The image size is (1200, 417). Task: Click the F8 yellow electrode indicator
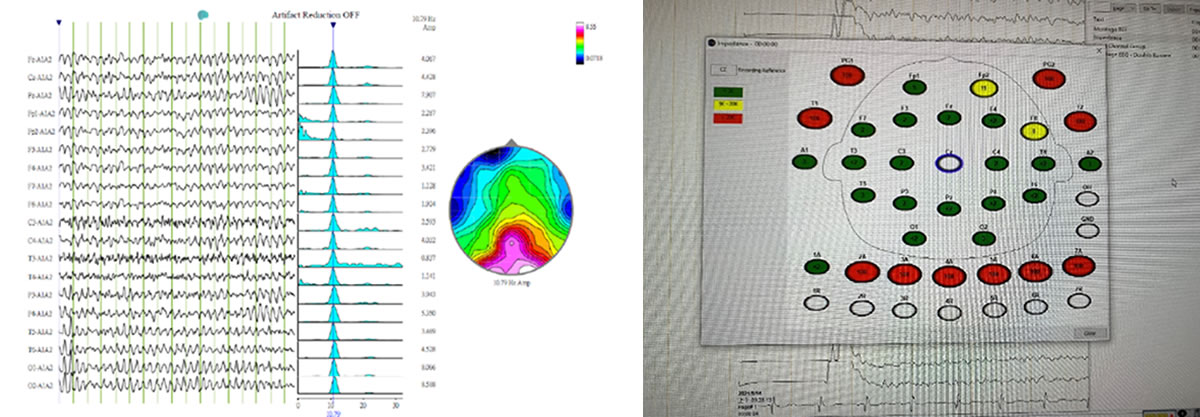(1033, 130)
